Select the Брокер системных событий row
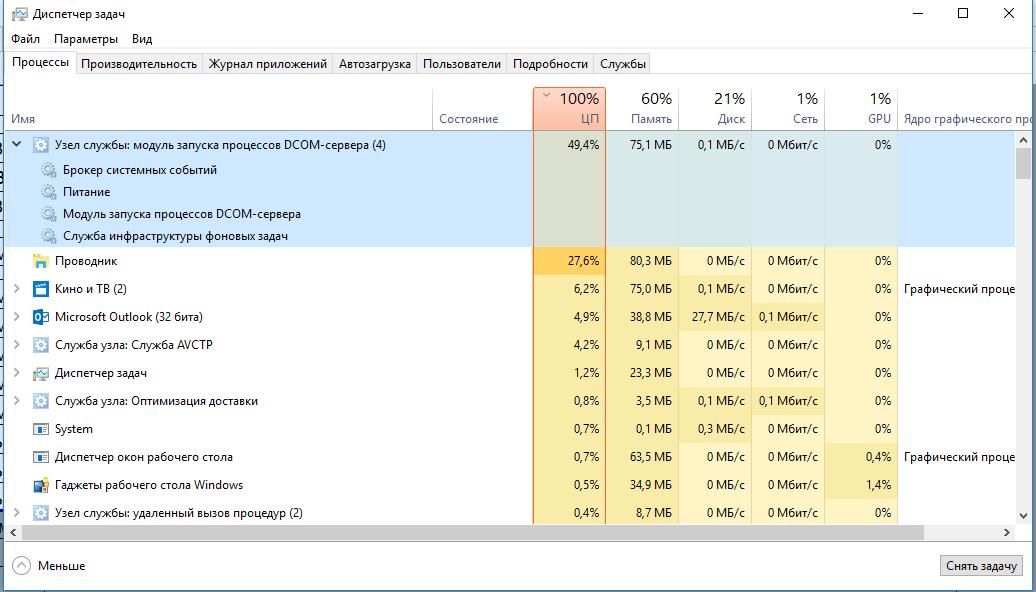This screenshot has height=592, width=1036. [140, 170]
